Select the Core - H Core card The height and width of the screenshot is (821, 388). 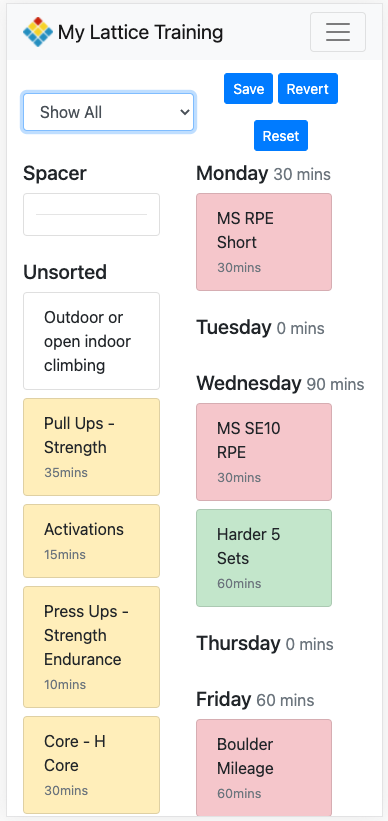coord(91,765)
